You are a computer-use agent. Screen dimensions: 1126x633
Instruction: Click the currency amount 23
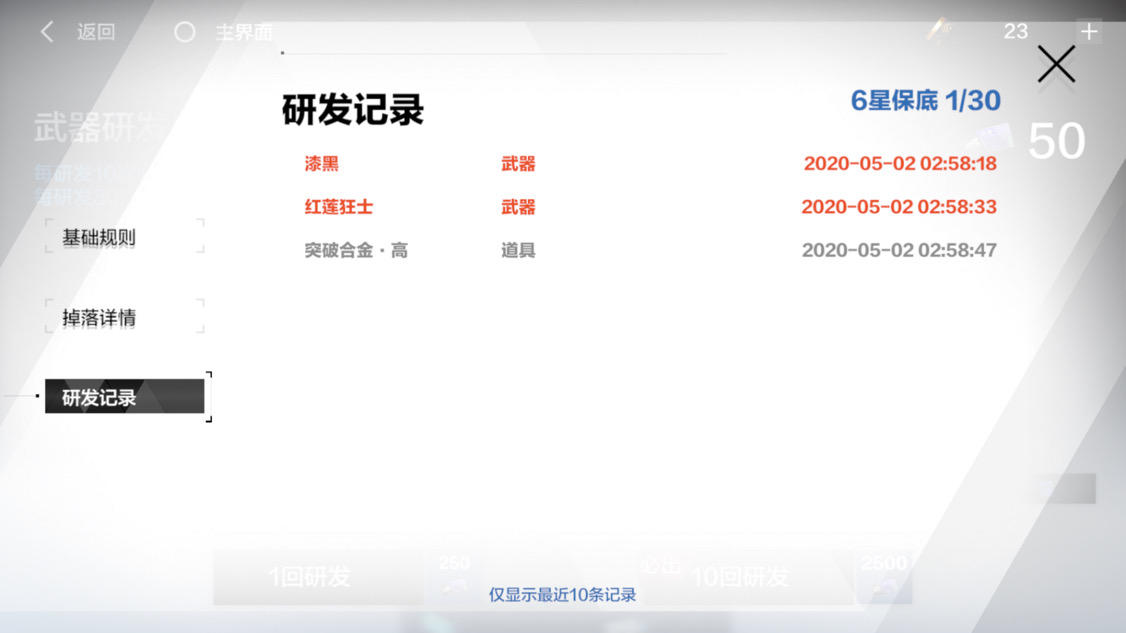(1015, 31)
